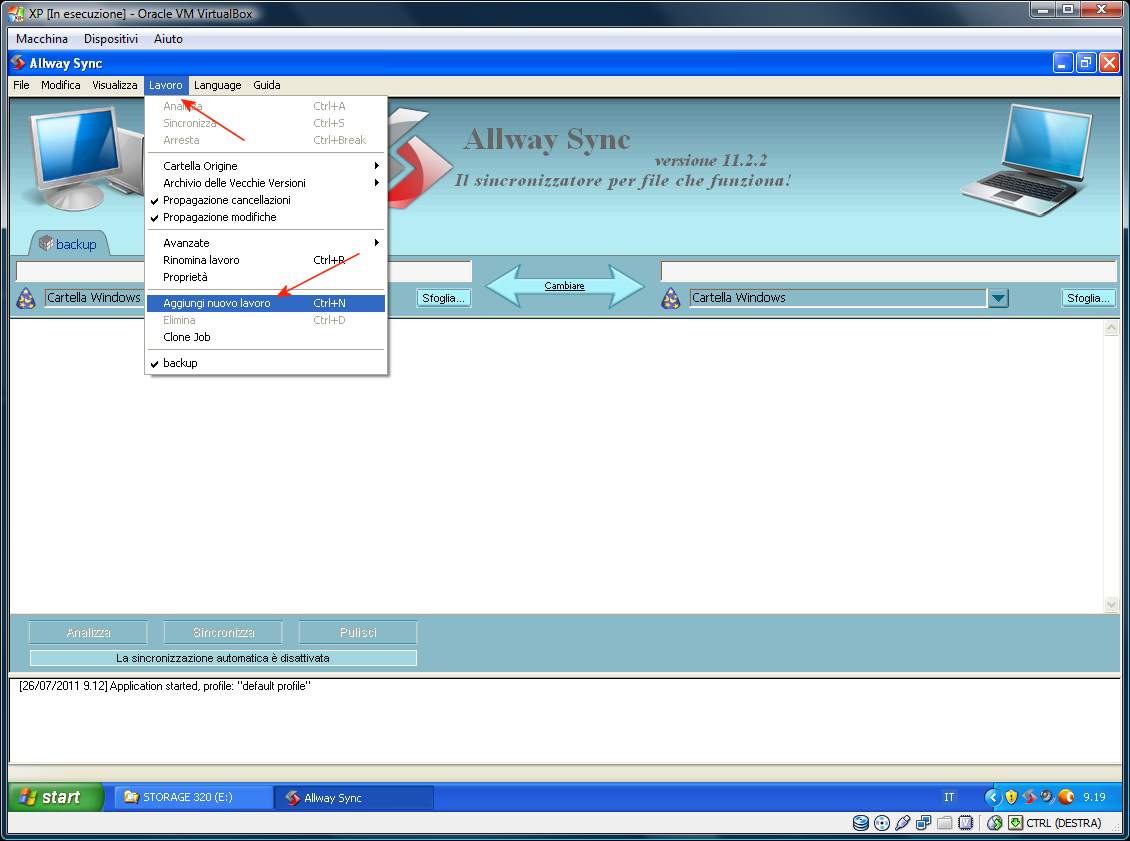Viewport: 1130px width, 841px height.
Task: Click the right folder path input field
Action: (x=889, y=272)
